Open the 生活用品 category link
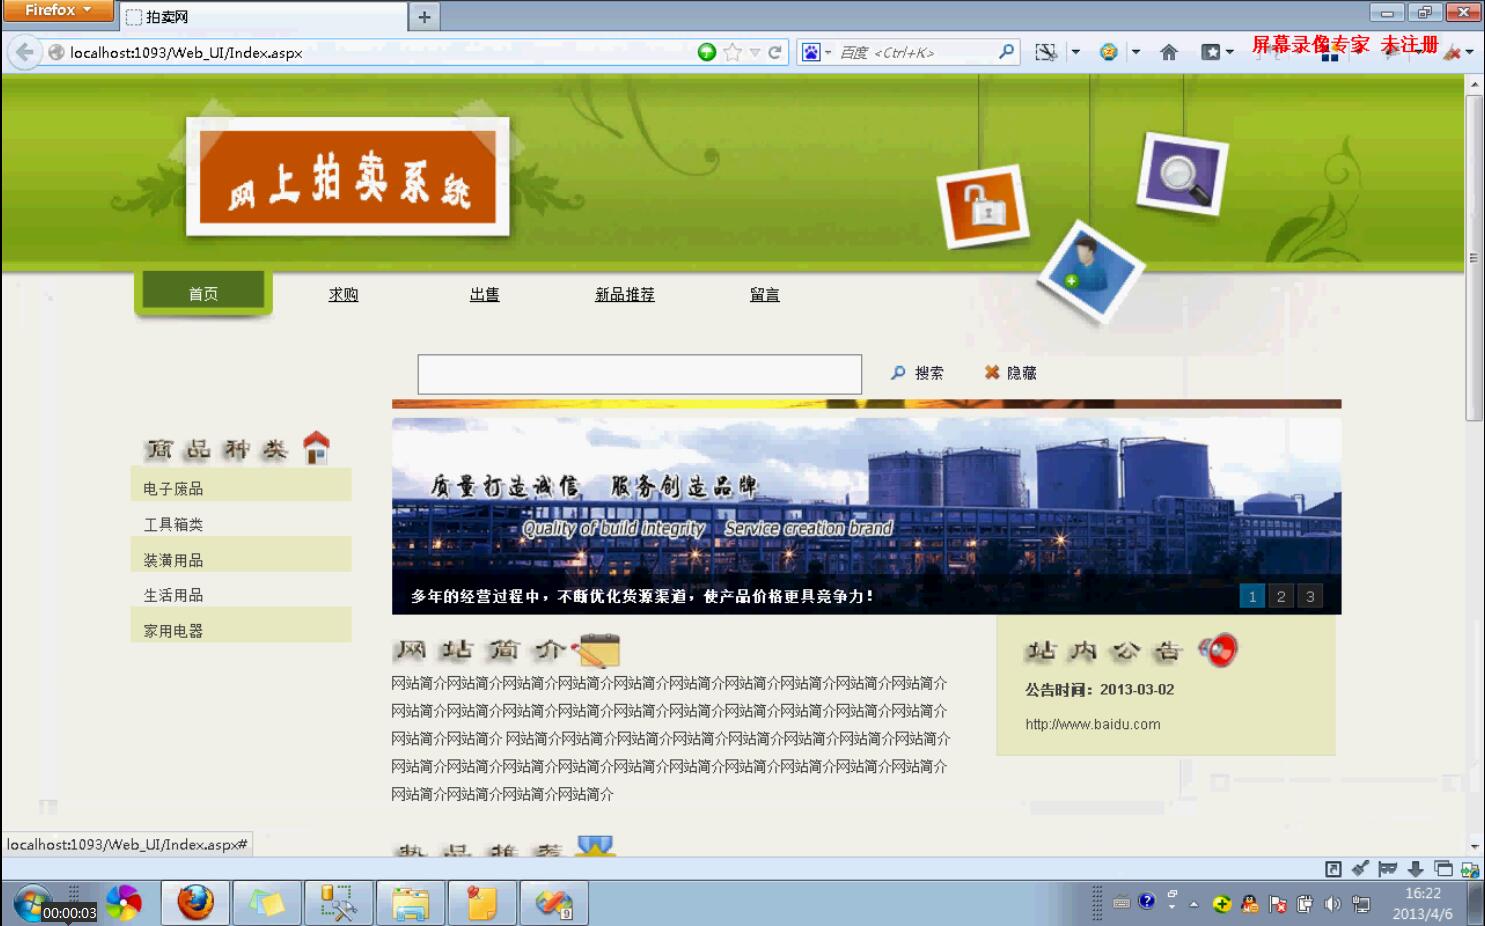 tap(173, 595)
